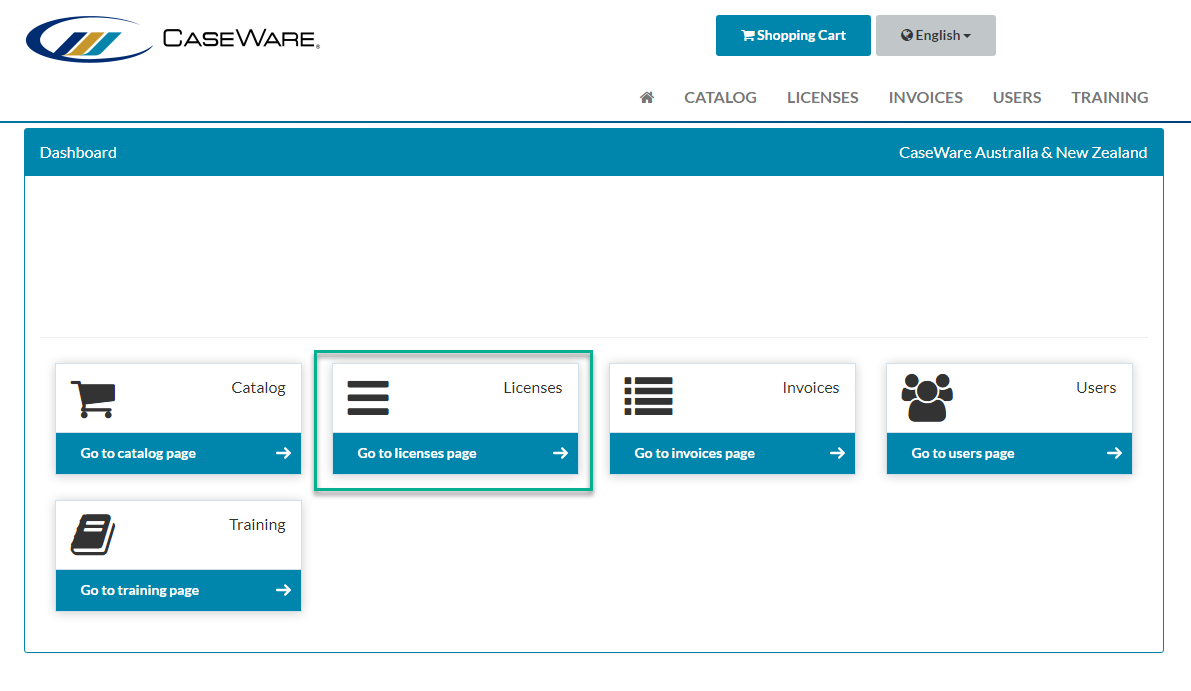Click the CaseWare Australia & New Zealand text
The height and width of the screenshot is (691, 1191).
coord(1023,153)
